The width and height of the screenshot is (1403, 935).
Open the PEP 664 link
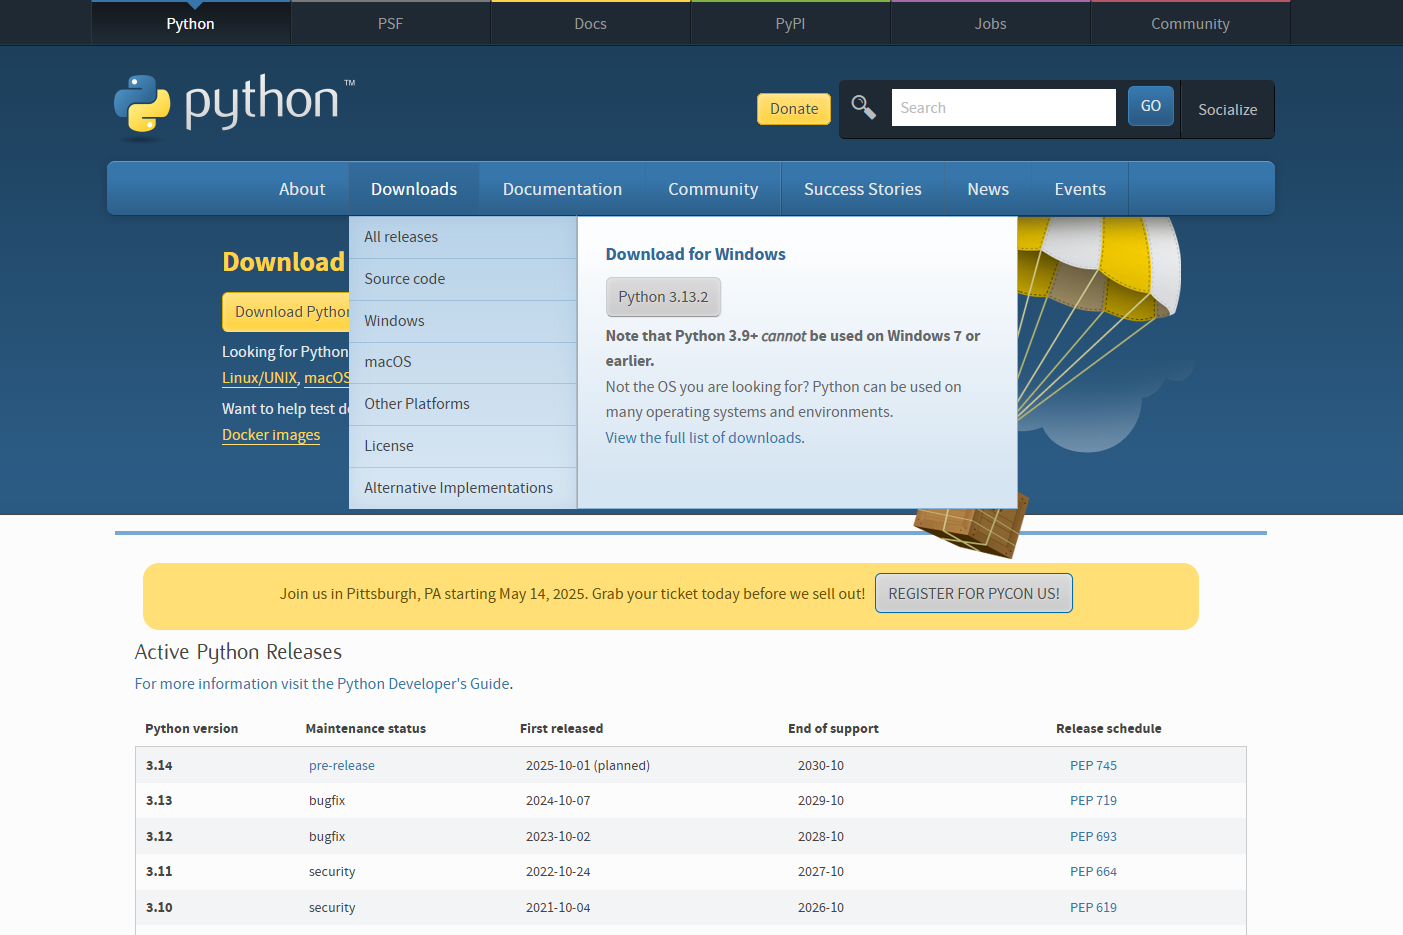1093,872
